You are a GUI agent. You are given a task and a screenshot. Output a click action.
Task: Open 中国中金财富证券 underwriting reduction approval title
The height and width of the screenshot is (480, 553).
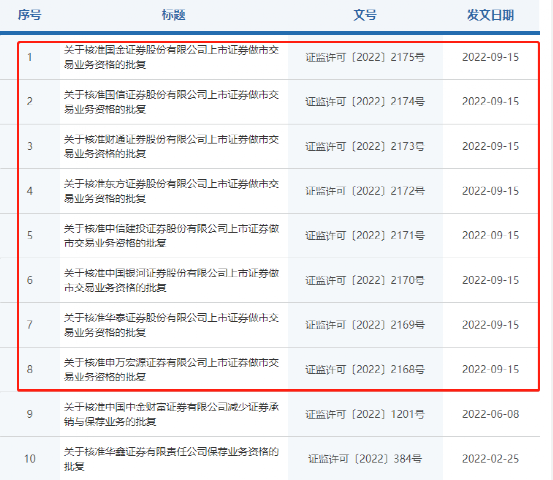click(x=171, y=414)
